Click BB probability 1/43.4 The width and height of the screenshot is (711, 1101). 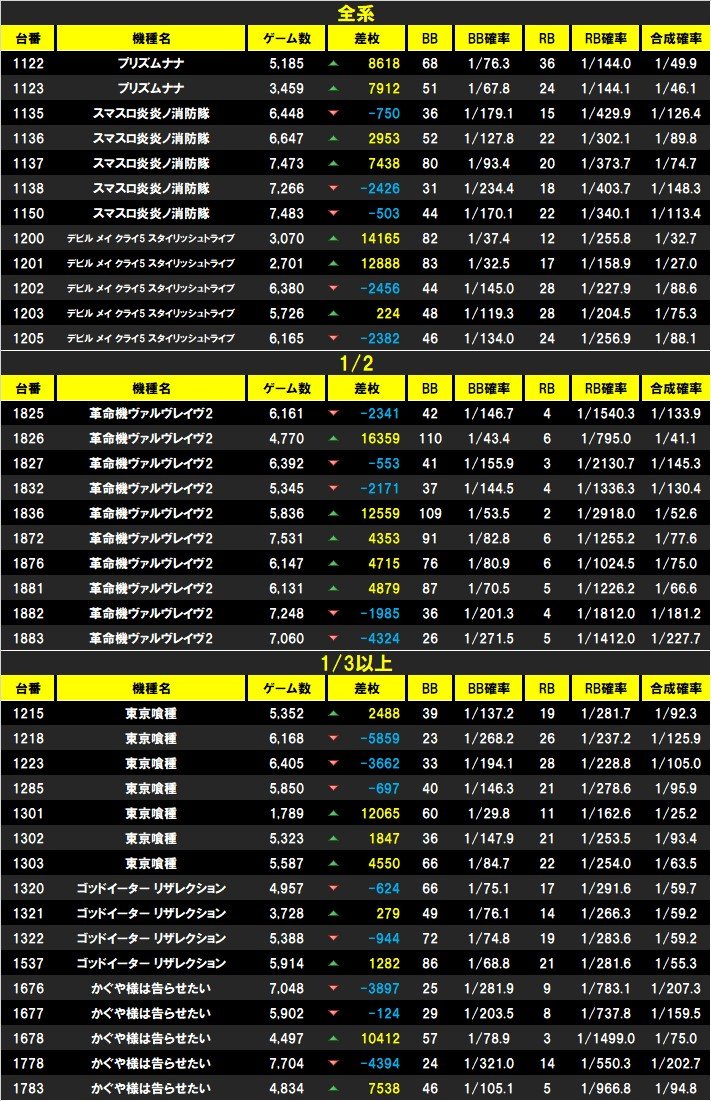coord(489,439)
